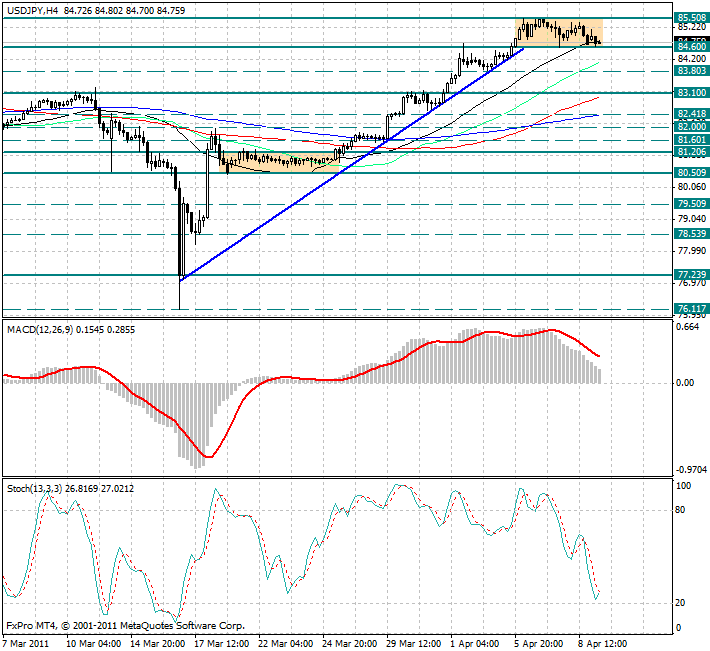Select the 83.100 resistance price label

(690, 93)
